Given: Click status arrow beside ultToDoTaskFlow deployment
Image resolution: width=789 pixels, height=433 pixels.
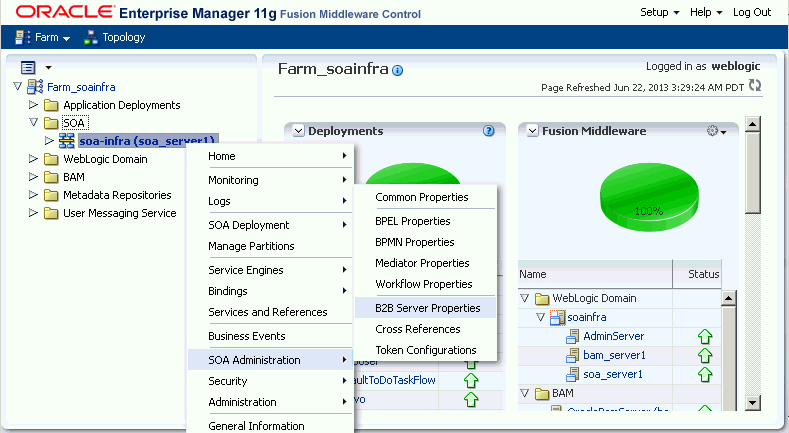Looking at the screenshot, I should 471,381.
